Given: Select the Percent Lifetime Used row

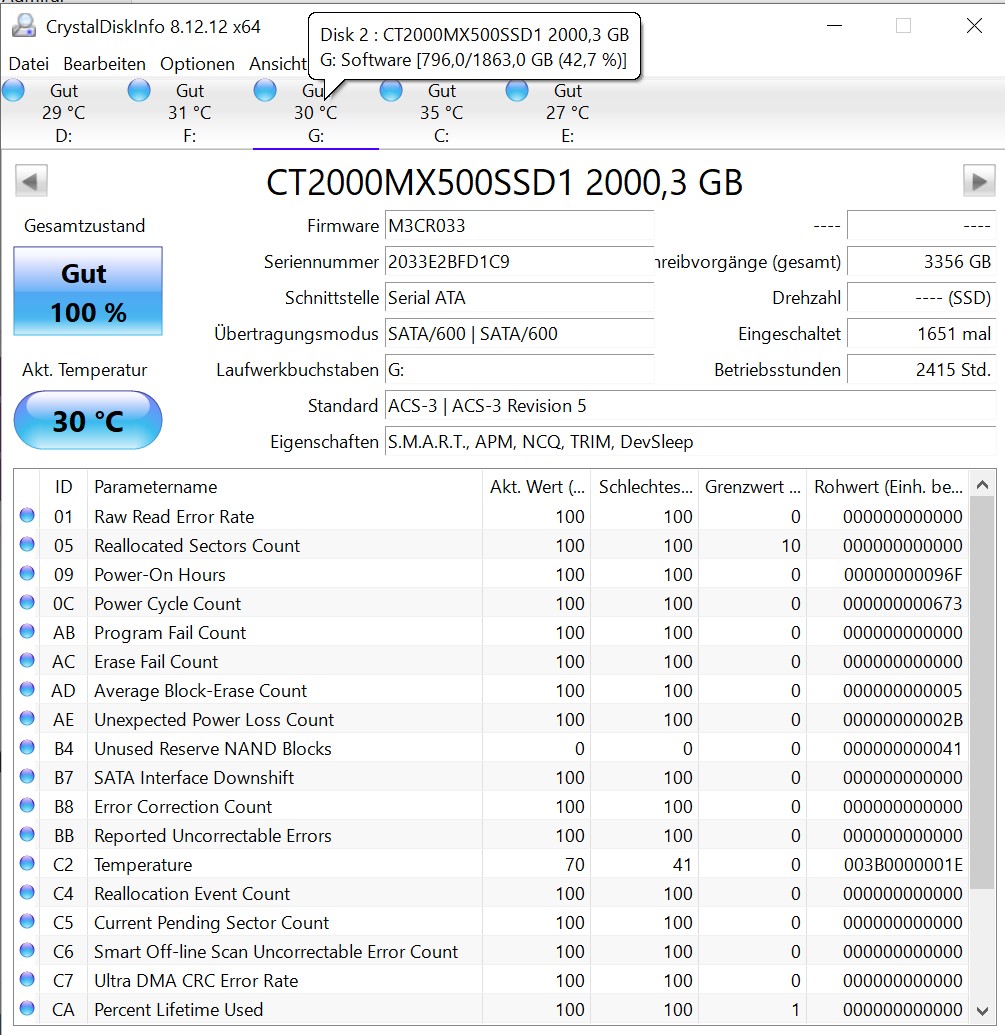Looking at the screenshot, I should pos(491,1011).
